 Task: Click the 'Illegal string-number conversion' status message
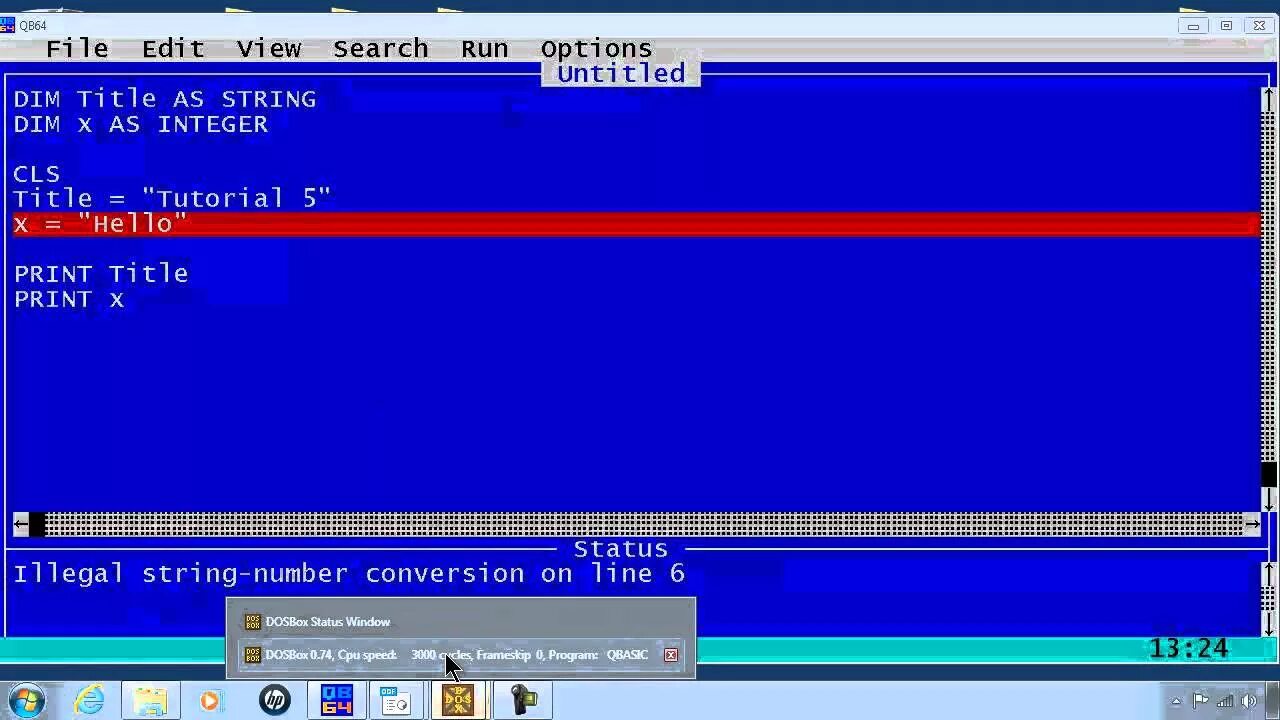(x=349, y=574)
